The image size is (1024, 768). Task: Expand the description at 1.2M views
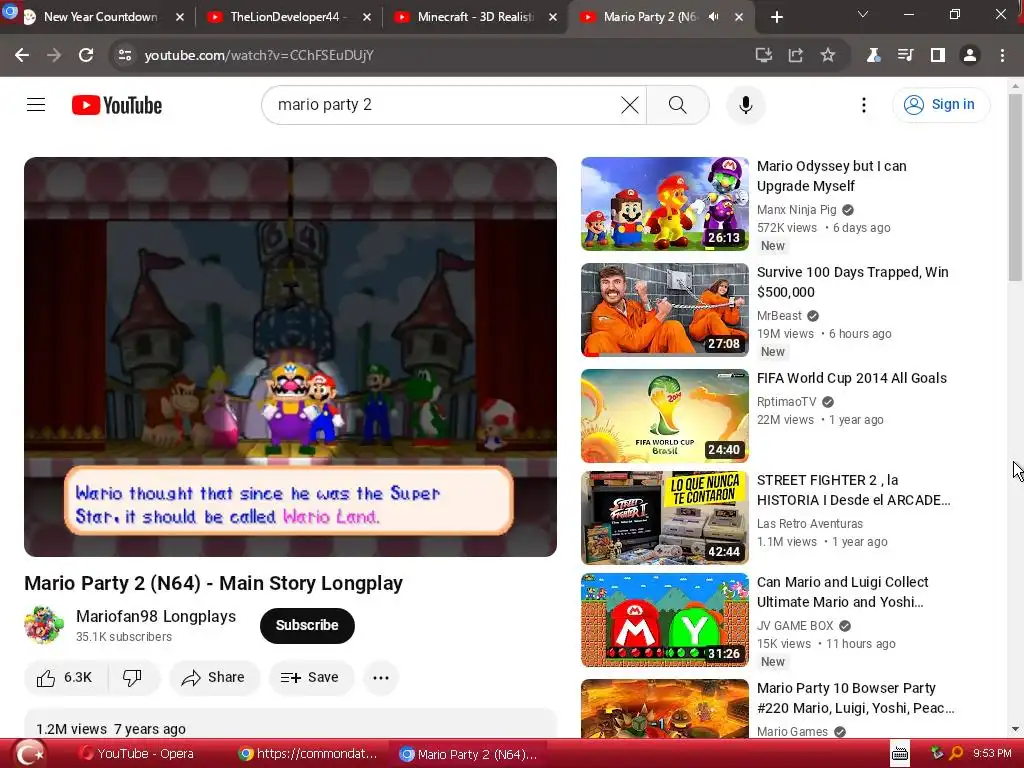291,724
